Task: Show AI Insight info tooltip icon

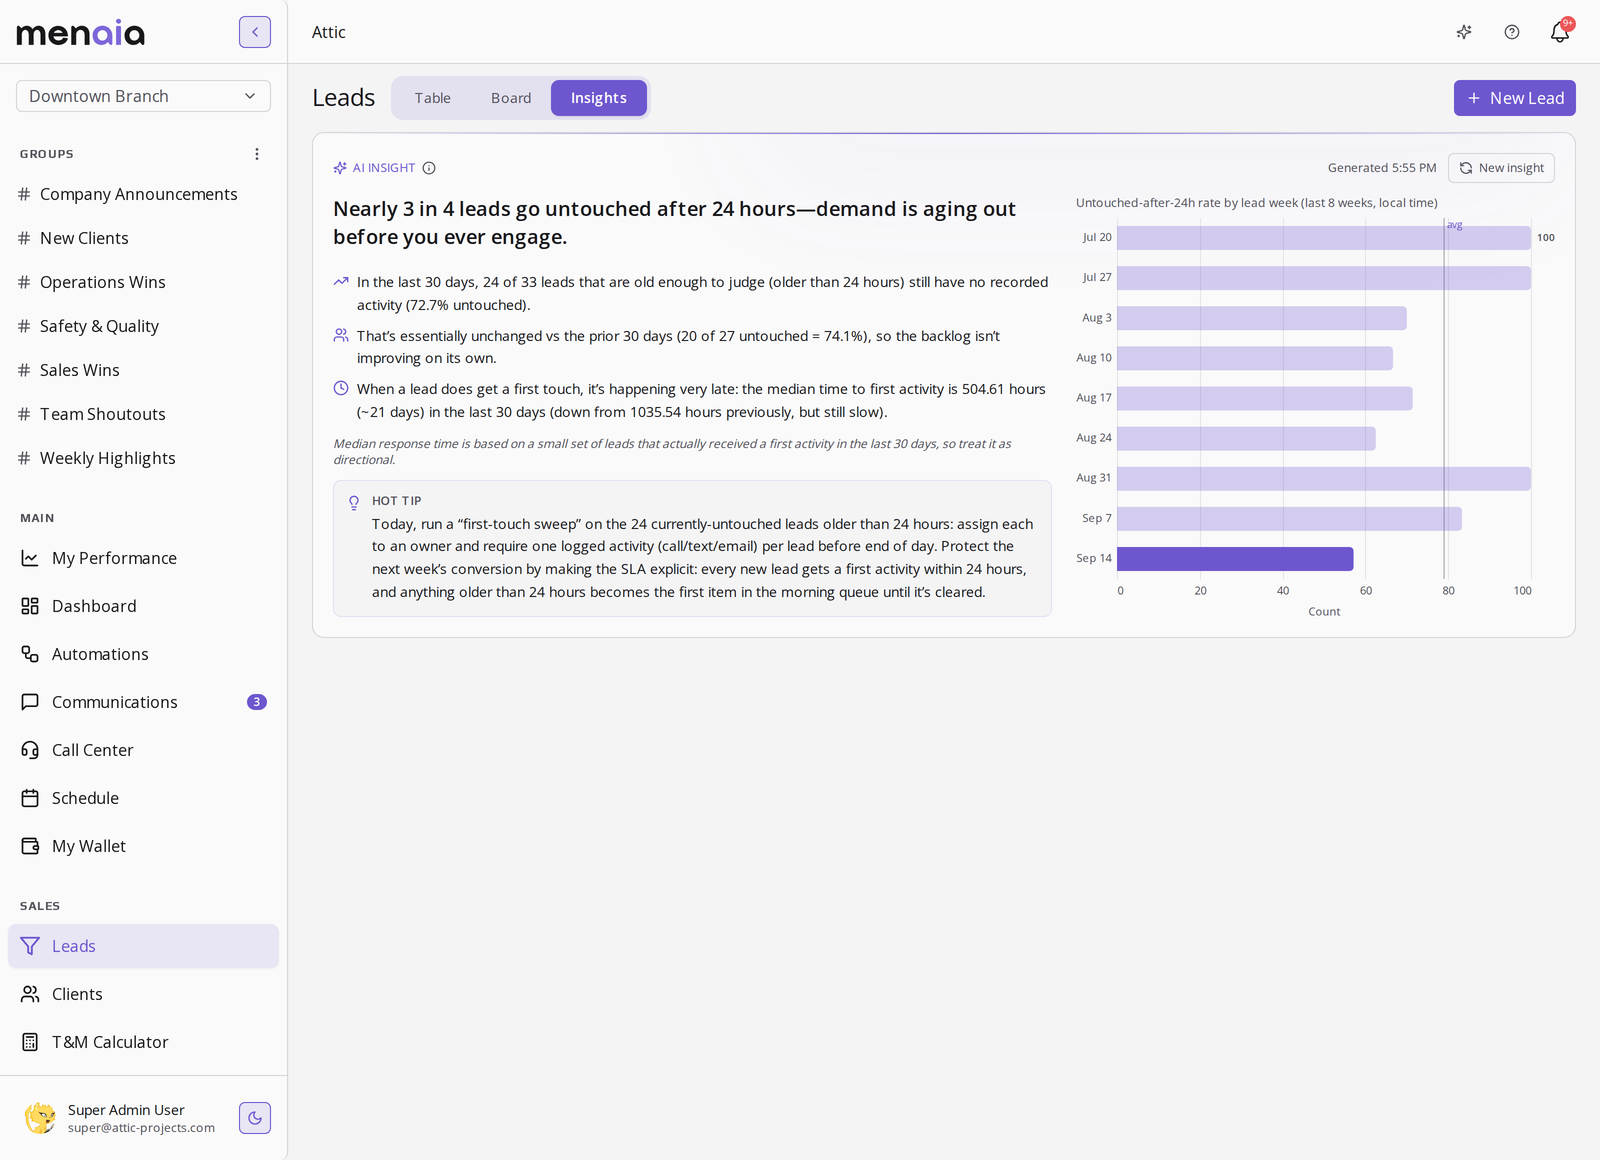Action: (429, 168)
